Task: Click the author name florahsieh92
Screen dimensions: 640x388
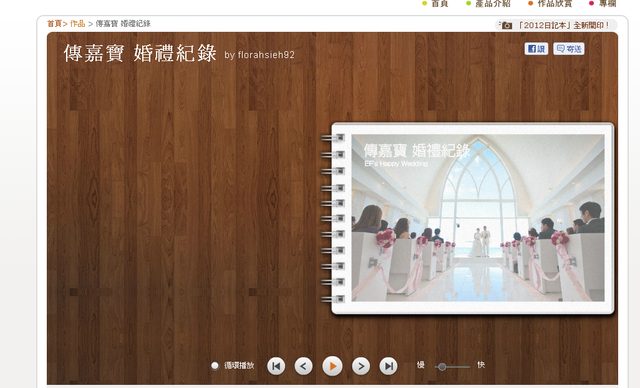Action: 266,55
